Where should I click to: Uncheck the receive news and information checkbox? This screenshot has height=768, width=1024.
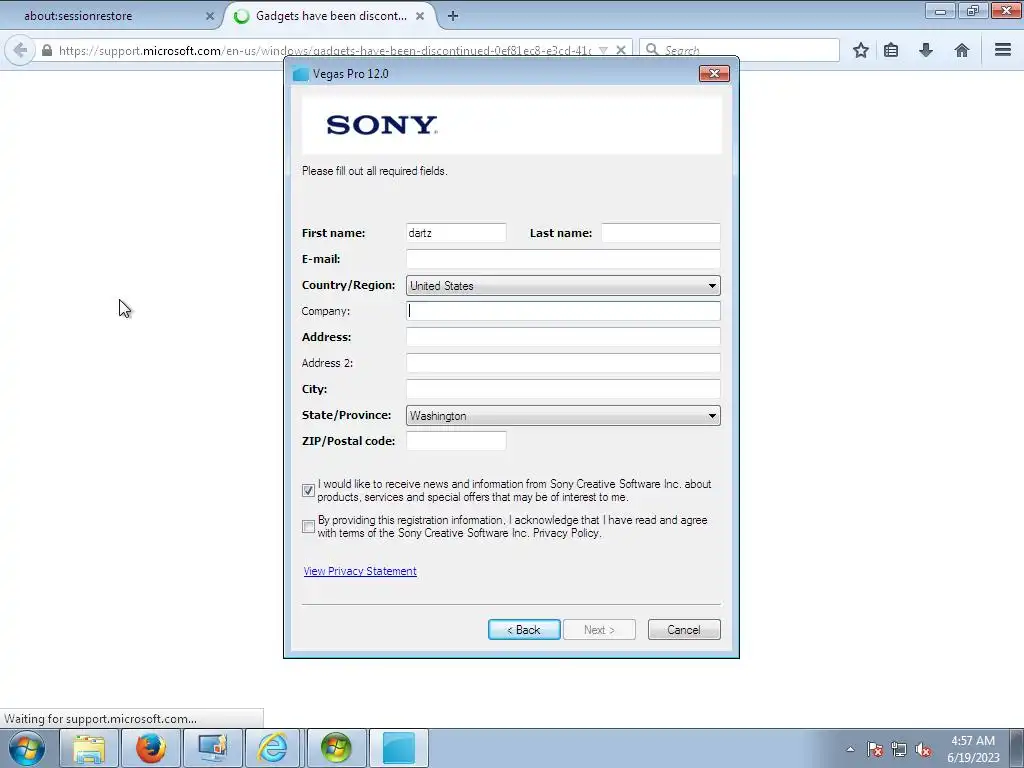[x=308, y=490]
